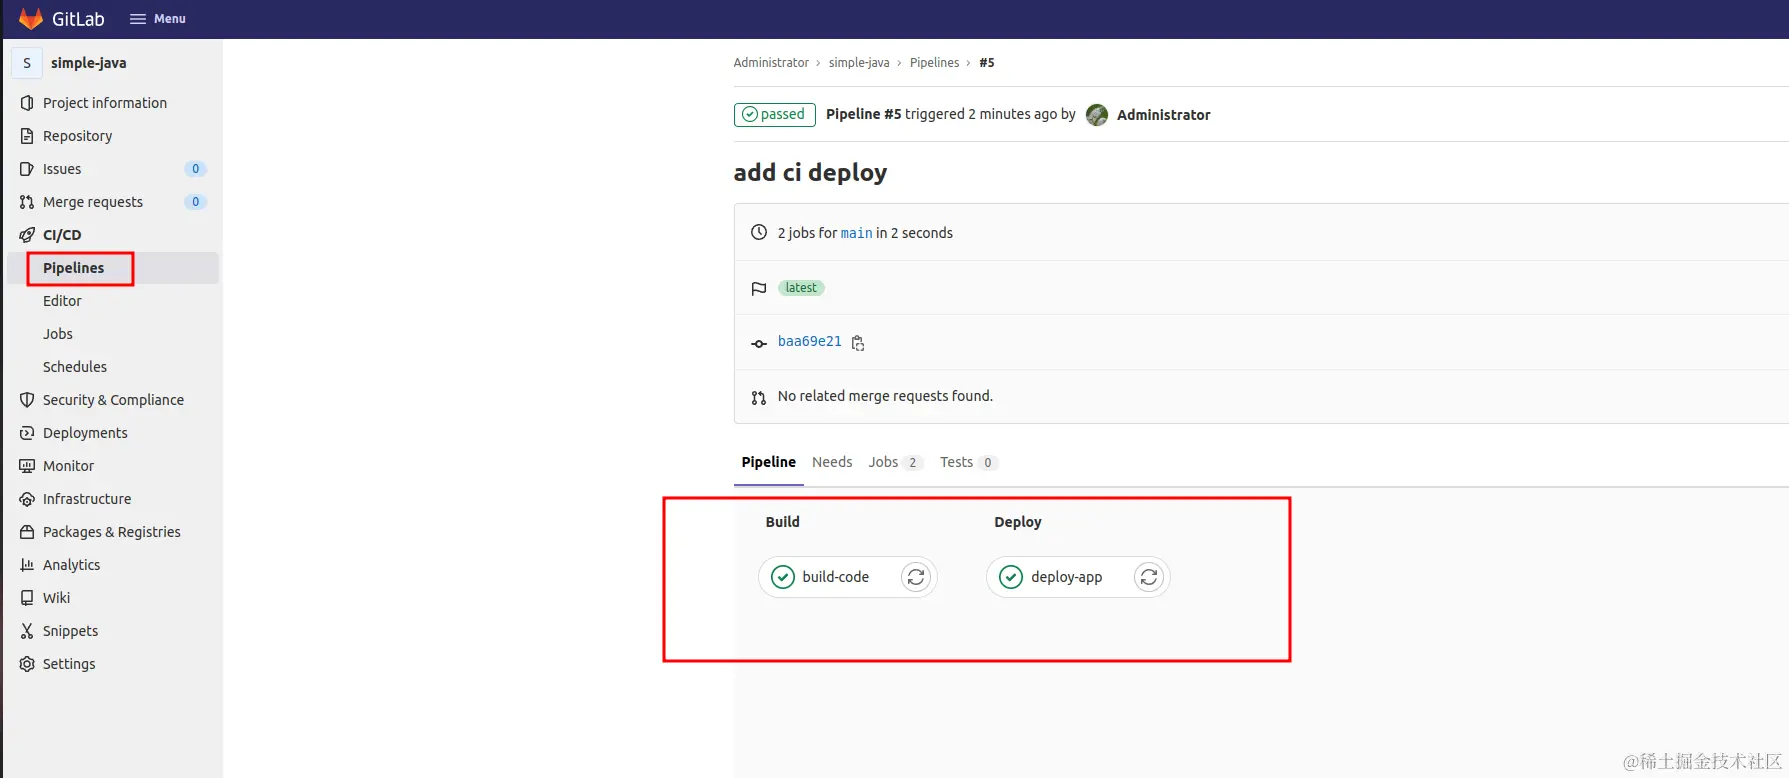This screenshot has height=778, width=1789.
Task: Click the Merge requests count badge
Action: (x=196, y=202)
